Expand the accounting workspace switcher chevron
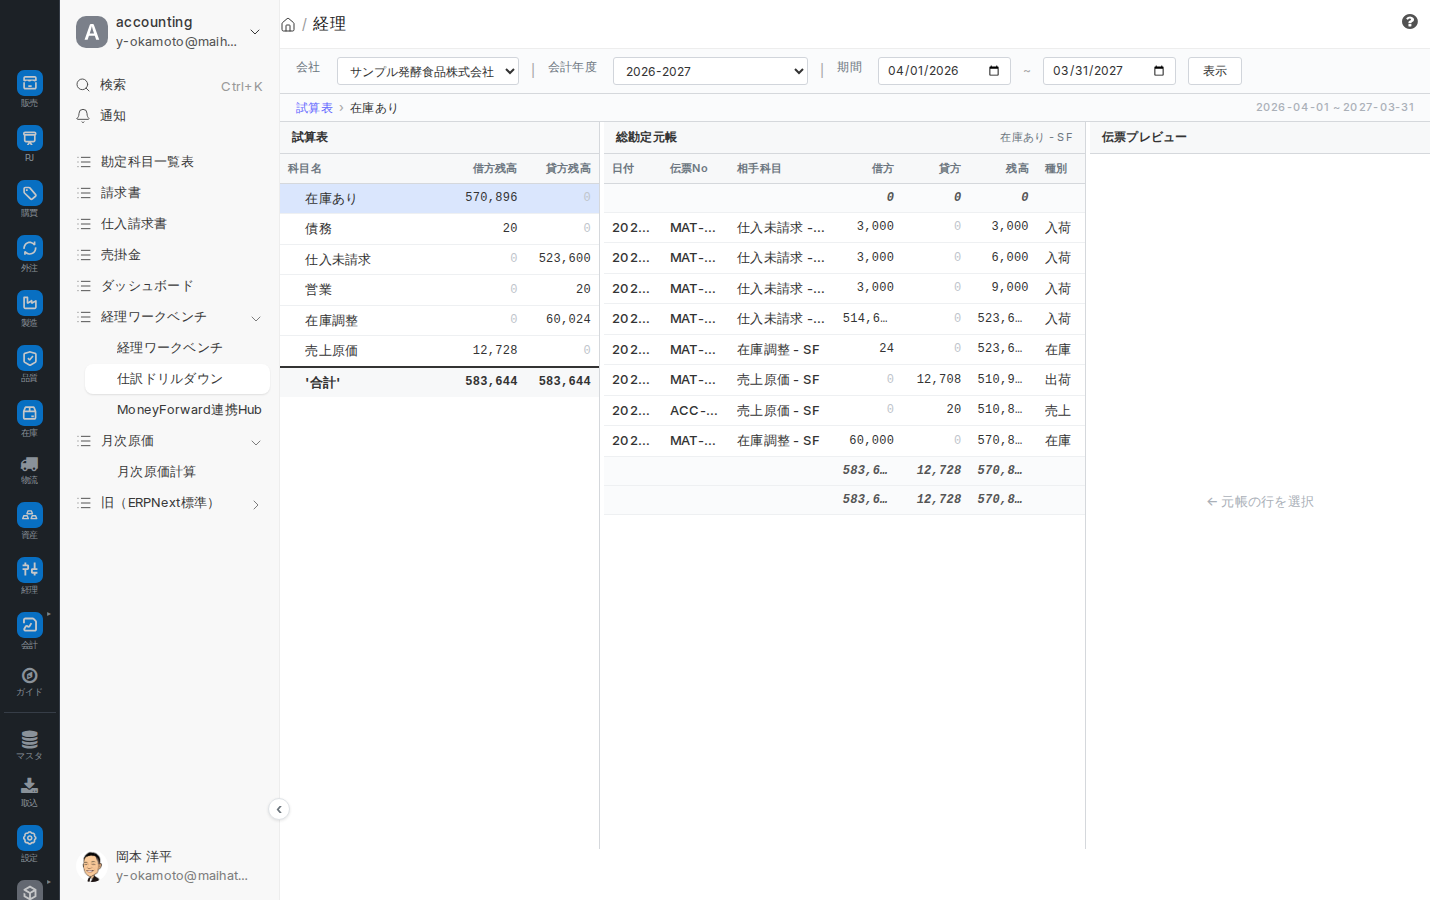 pos(255,32)
